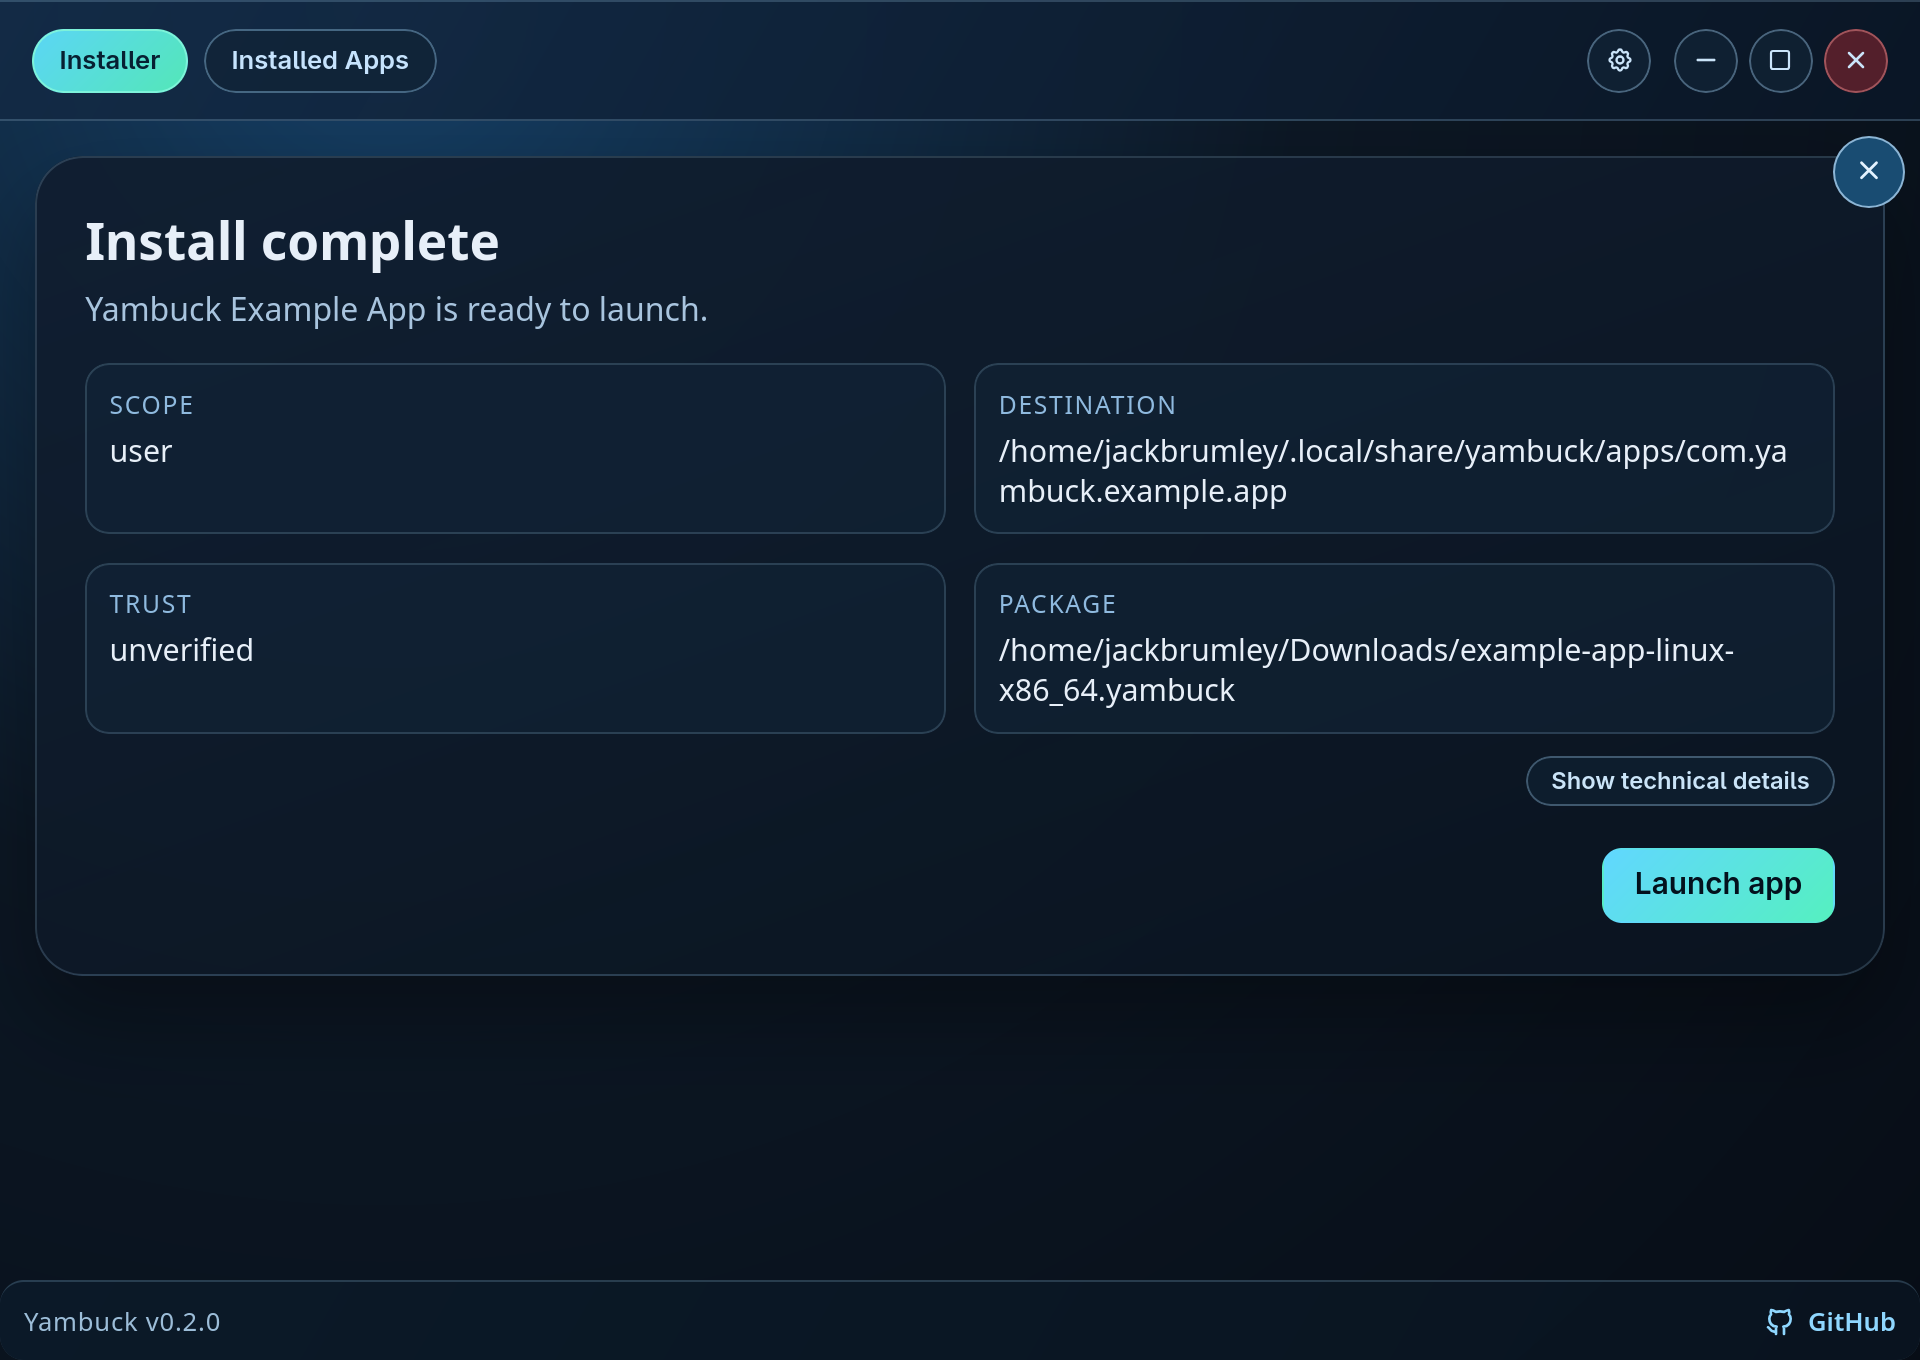Screen dimensions: 1920x1360
Task: Launch the installed app
Action: [x=1718, y=885]
